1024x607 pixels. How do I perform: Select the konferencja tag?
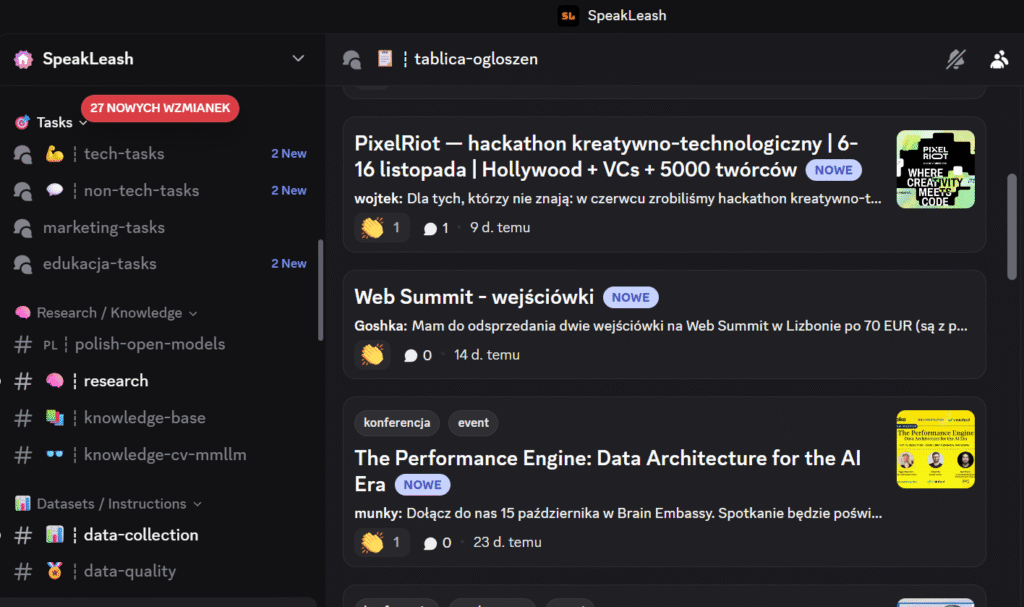(x=397, y=423)
